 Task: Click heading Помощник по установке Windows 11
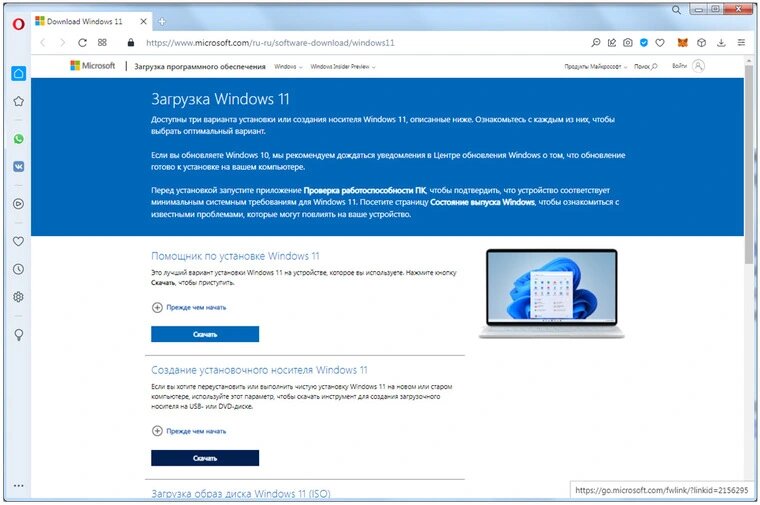coord(235,256)
